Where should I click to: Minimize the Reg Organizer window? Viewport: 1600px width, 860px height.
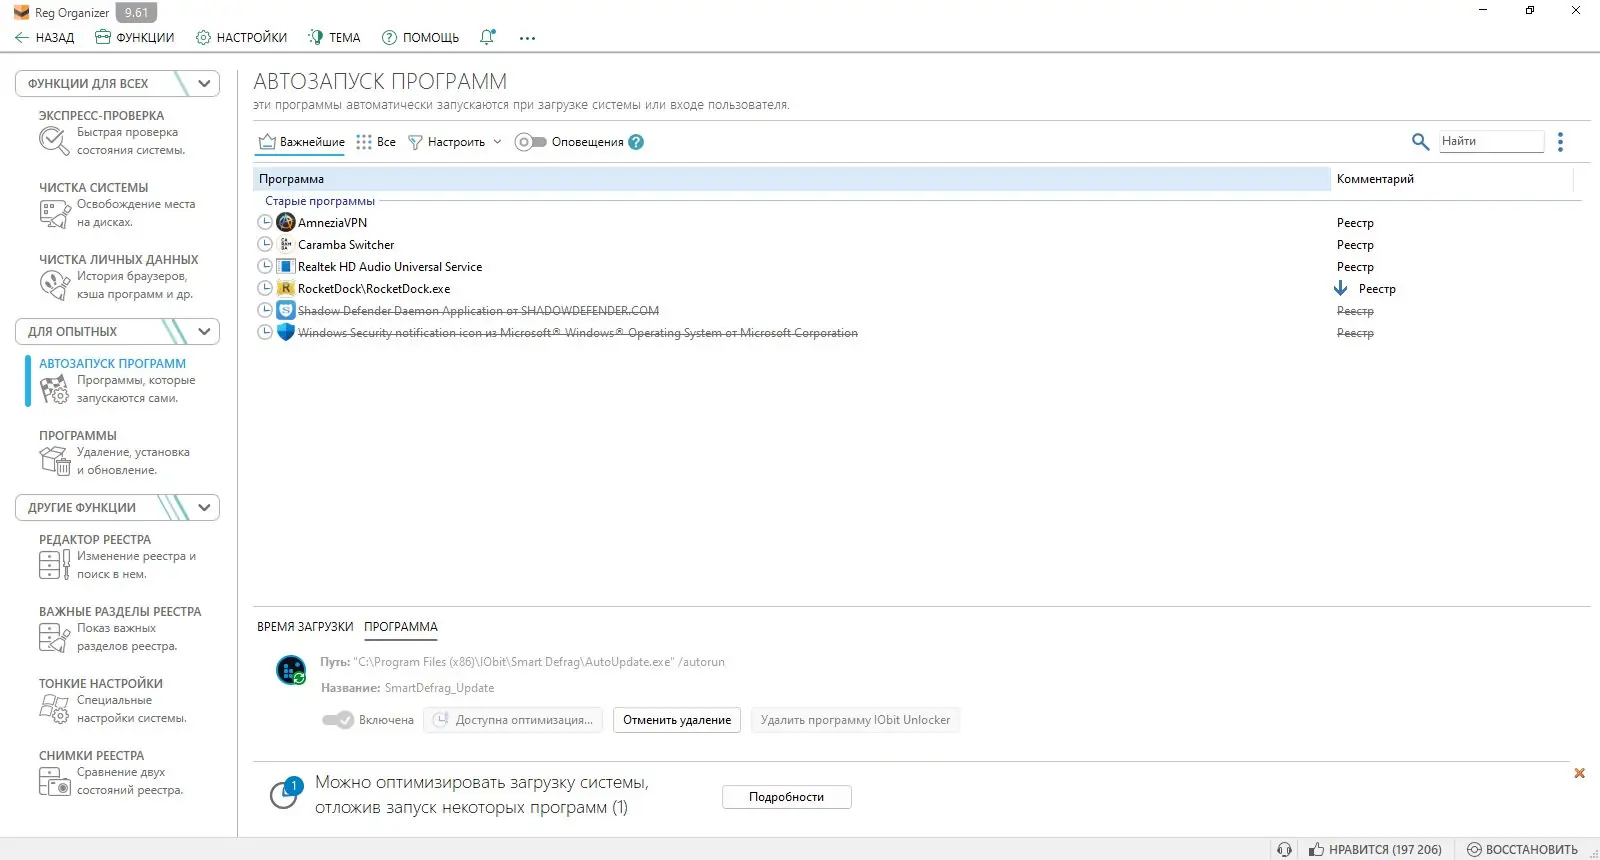pyautogui.click(x=1483, y=10)
